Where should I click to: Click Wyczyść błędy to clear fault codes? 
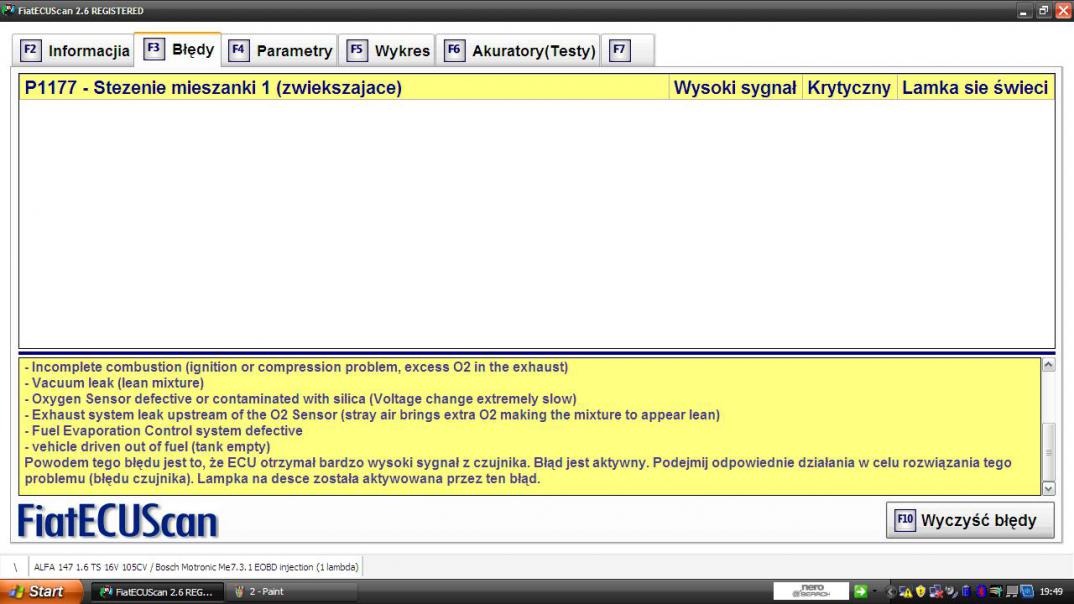tap(970, 520)
